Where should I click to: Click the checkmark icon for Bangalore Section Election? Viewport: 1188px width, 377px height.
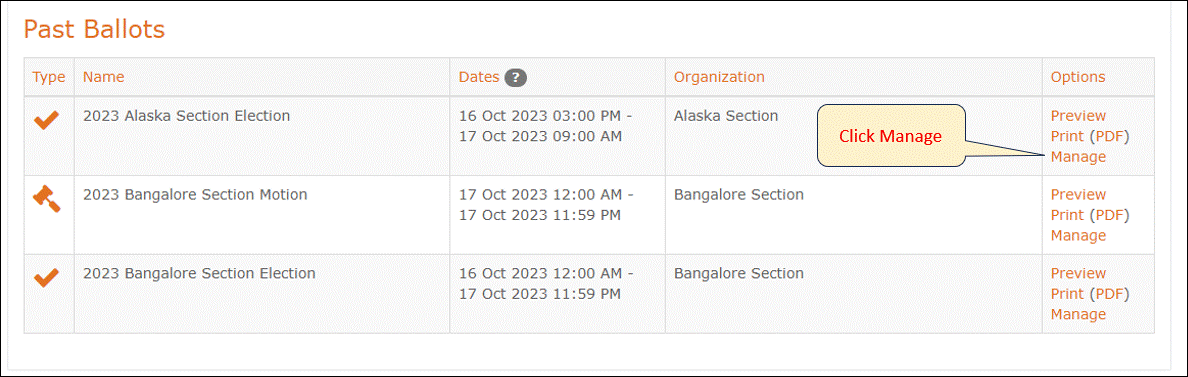(x=46, y=277)
